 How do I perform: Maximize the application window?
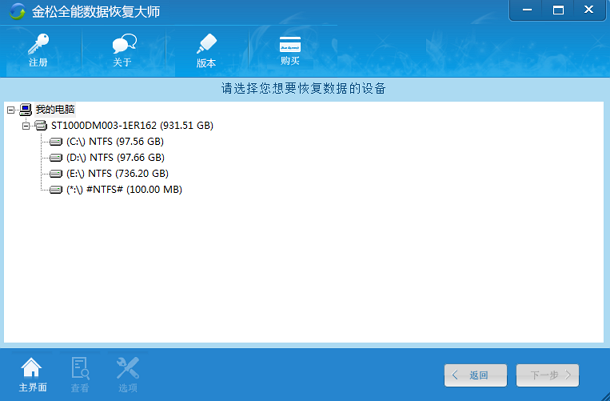click(x=558, y=10)
